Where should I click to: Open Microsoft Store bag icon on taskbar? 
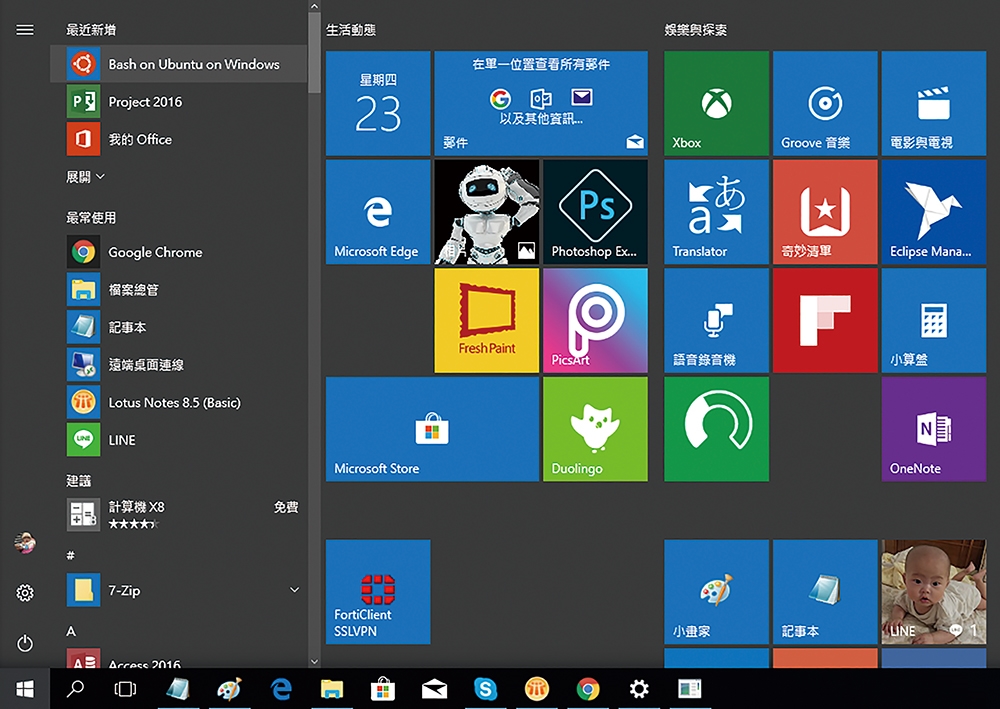coord(383,689)
